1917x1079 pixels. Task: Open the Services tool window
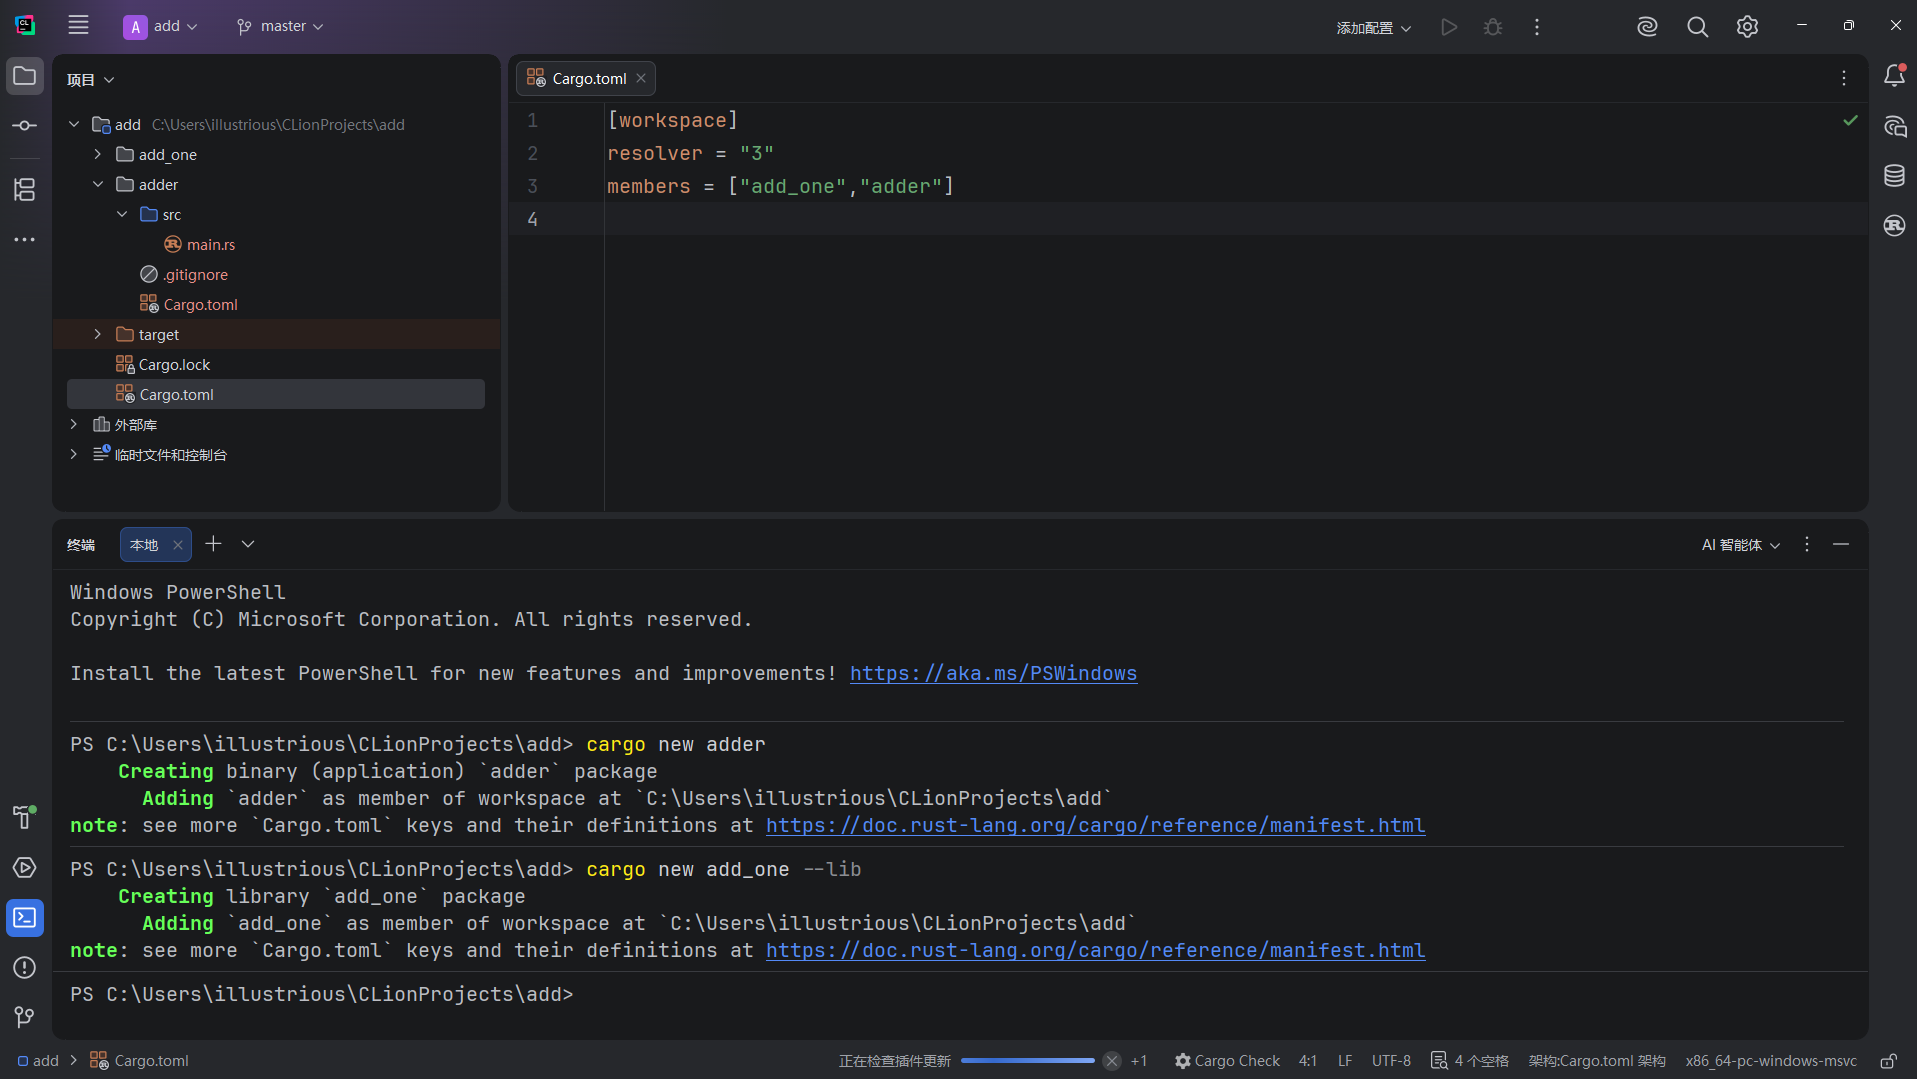point(25,867)
